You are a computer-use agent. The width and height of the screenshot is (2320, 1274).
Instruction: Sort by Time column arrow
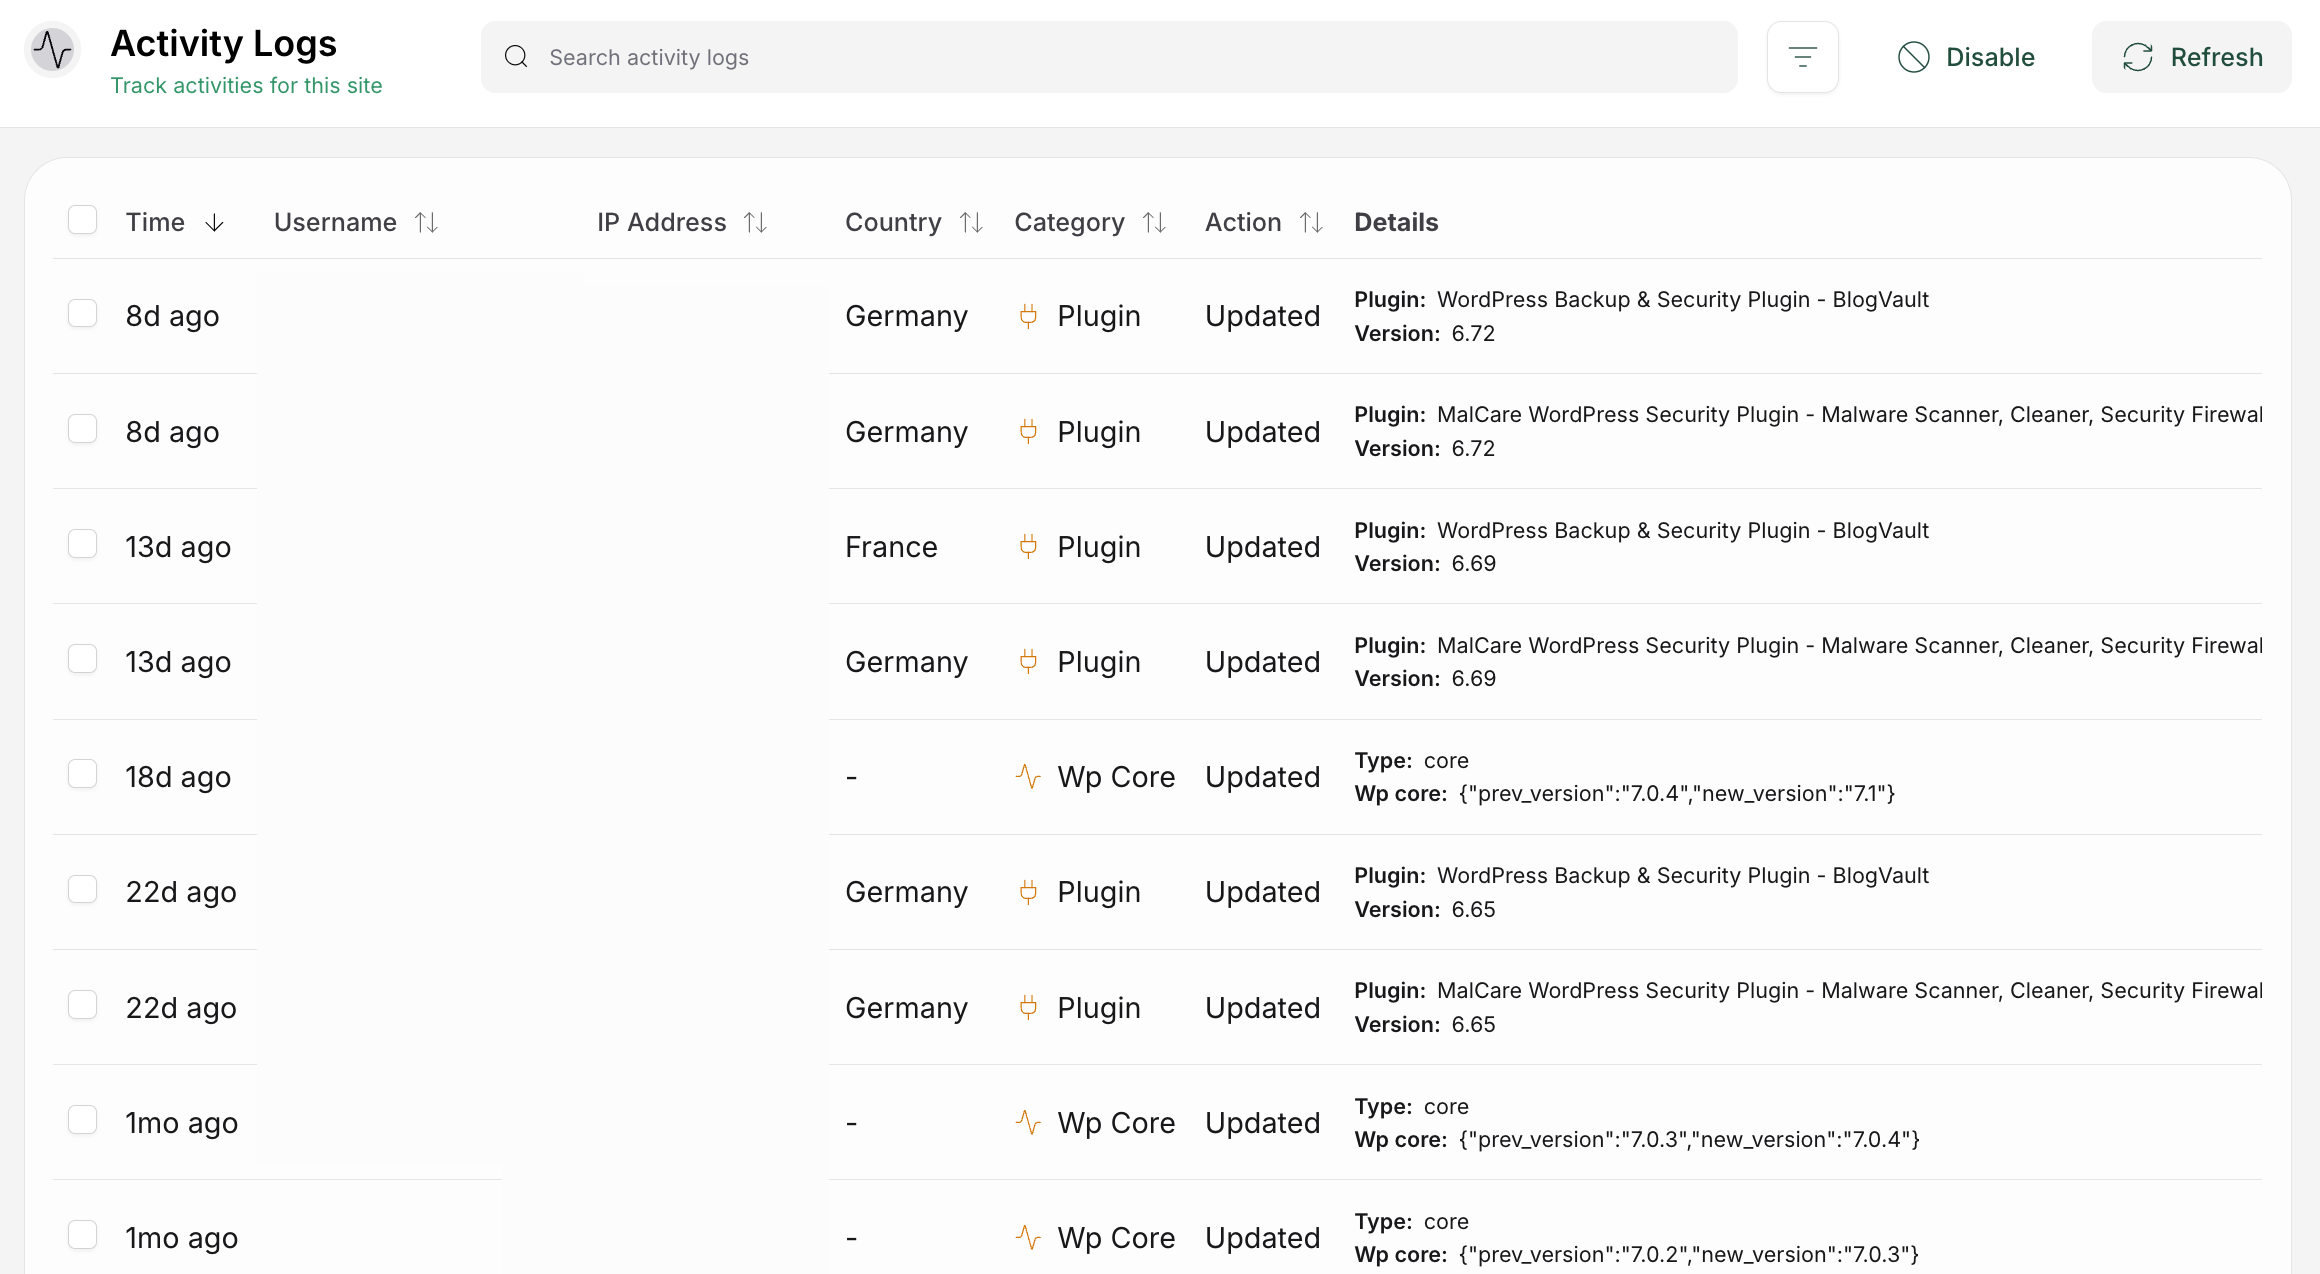coord(214,223)
